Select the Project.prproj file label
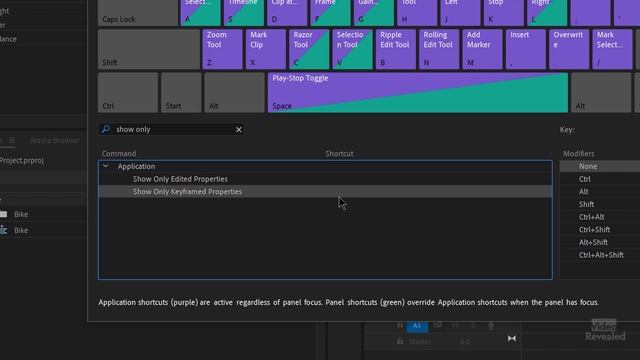Screen dimensions: 640x360 tap(22, 160)
